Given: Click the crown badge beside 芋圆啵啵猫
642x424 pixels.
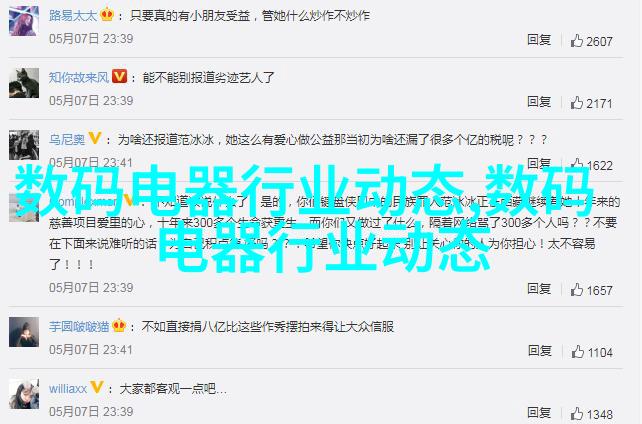Looking at the screenshot, I should click(119, 325).
